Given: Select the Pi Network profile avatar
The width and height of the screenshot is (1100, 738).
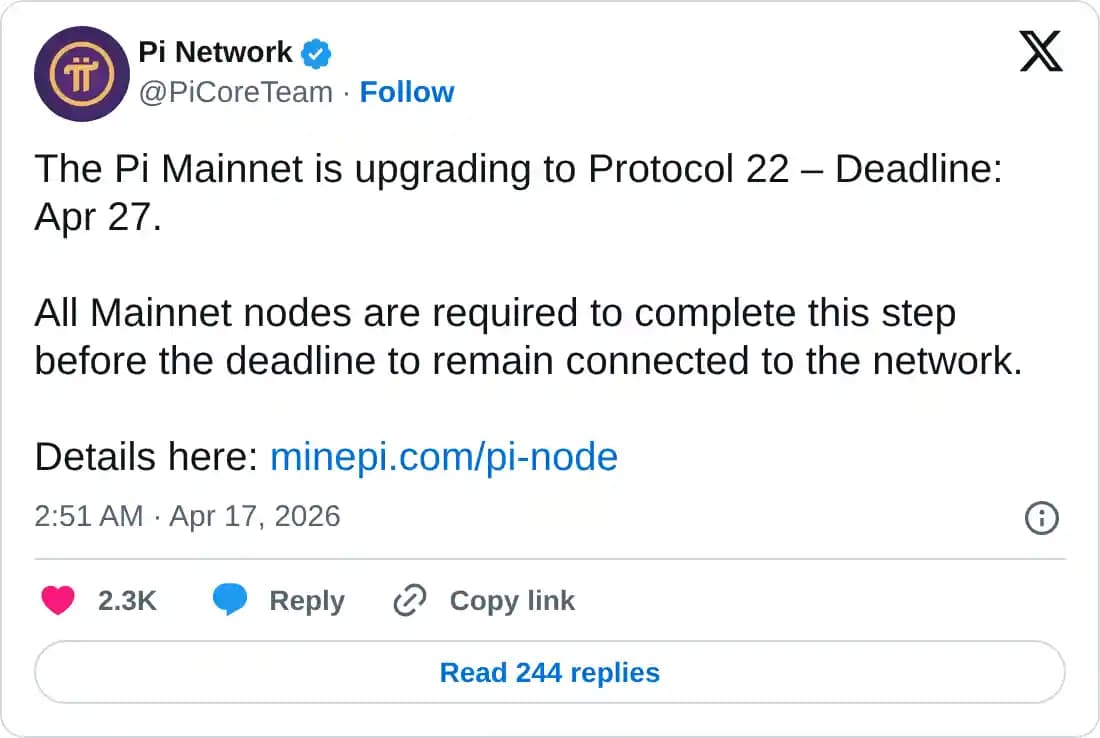Looking at the screenshot, I should click(x=82, y=74).
